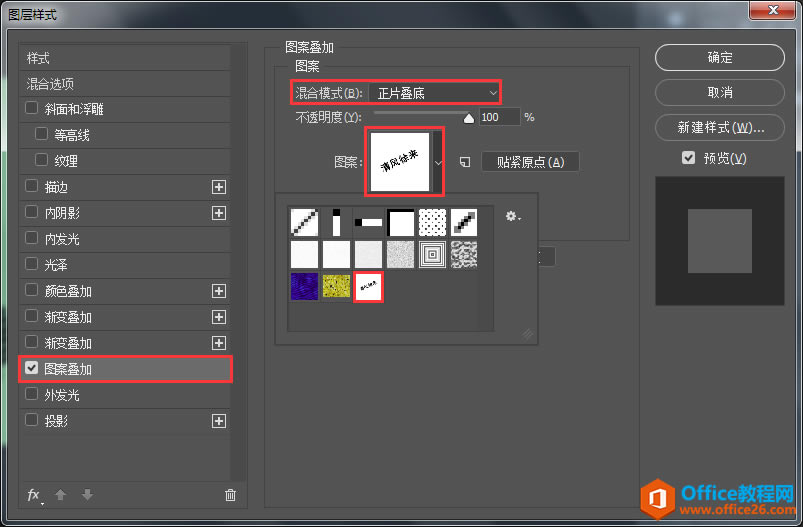Select the white text watermark pattern swatch
This screenshot has width=803, height=527.
tap(368, 286)
